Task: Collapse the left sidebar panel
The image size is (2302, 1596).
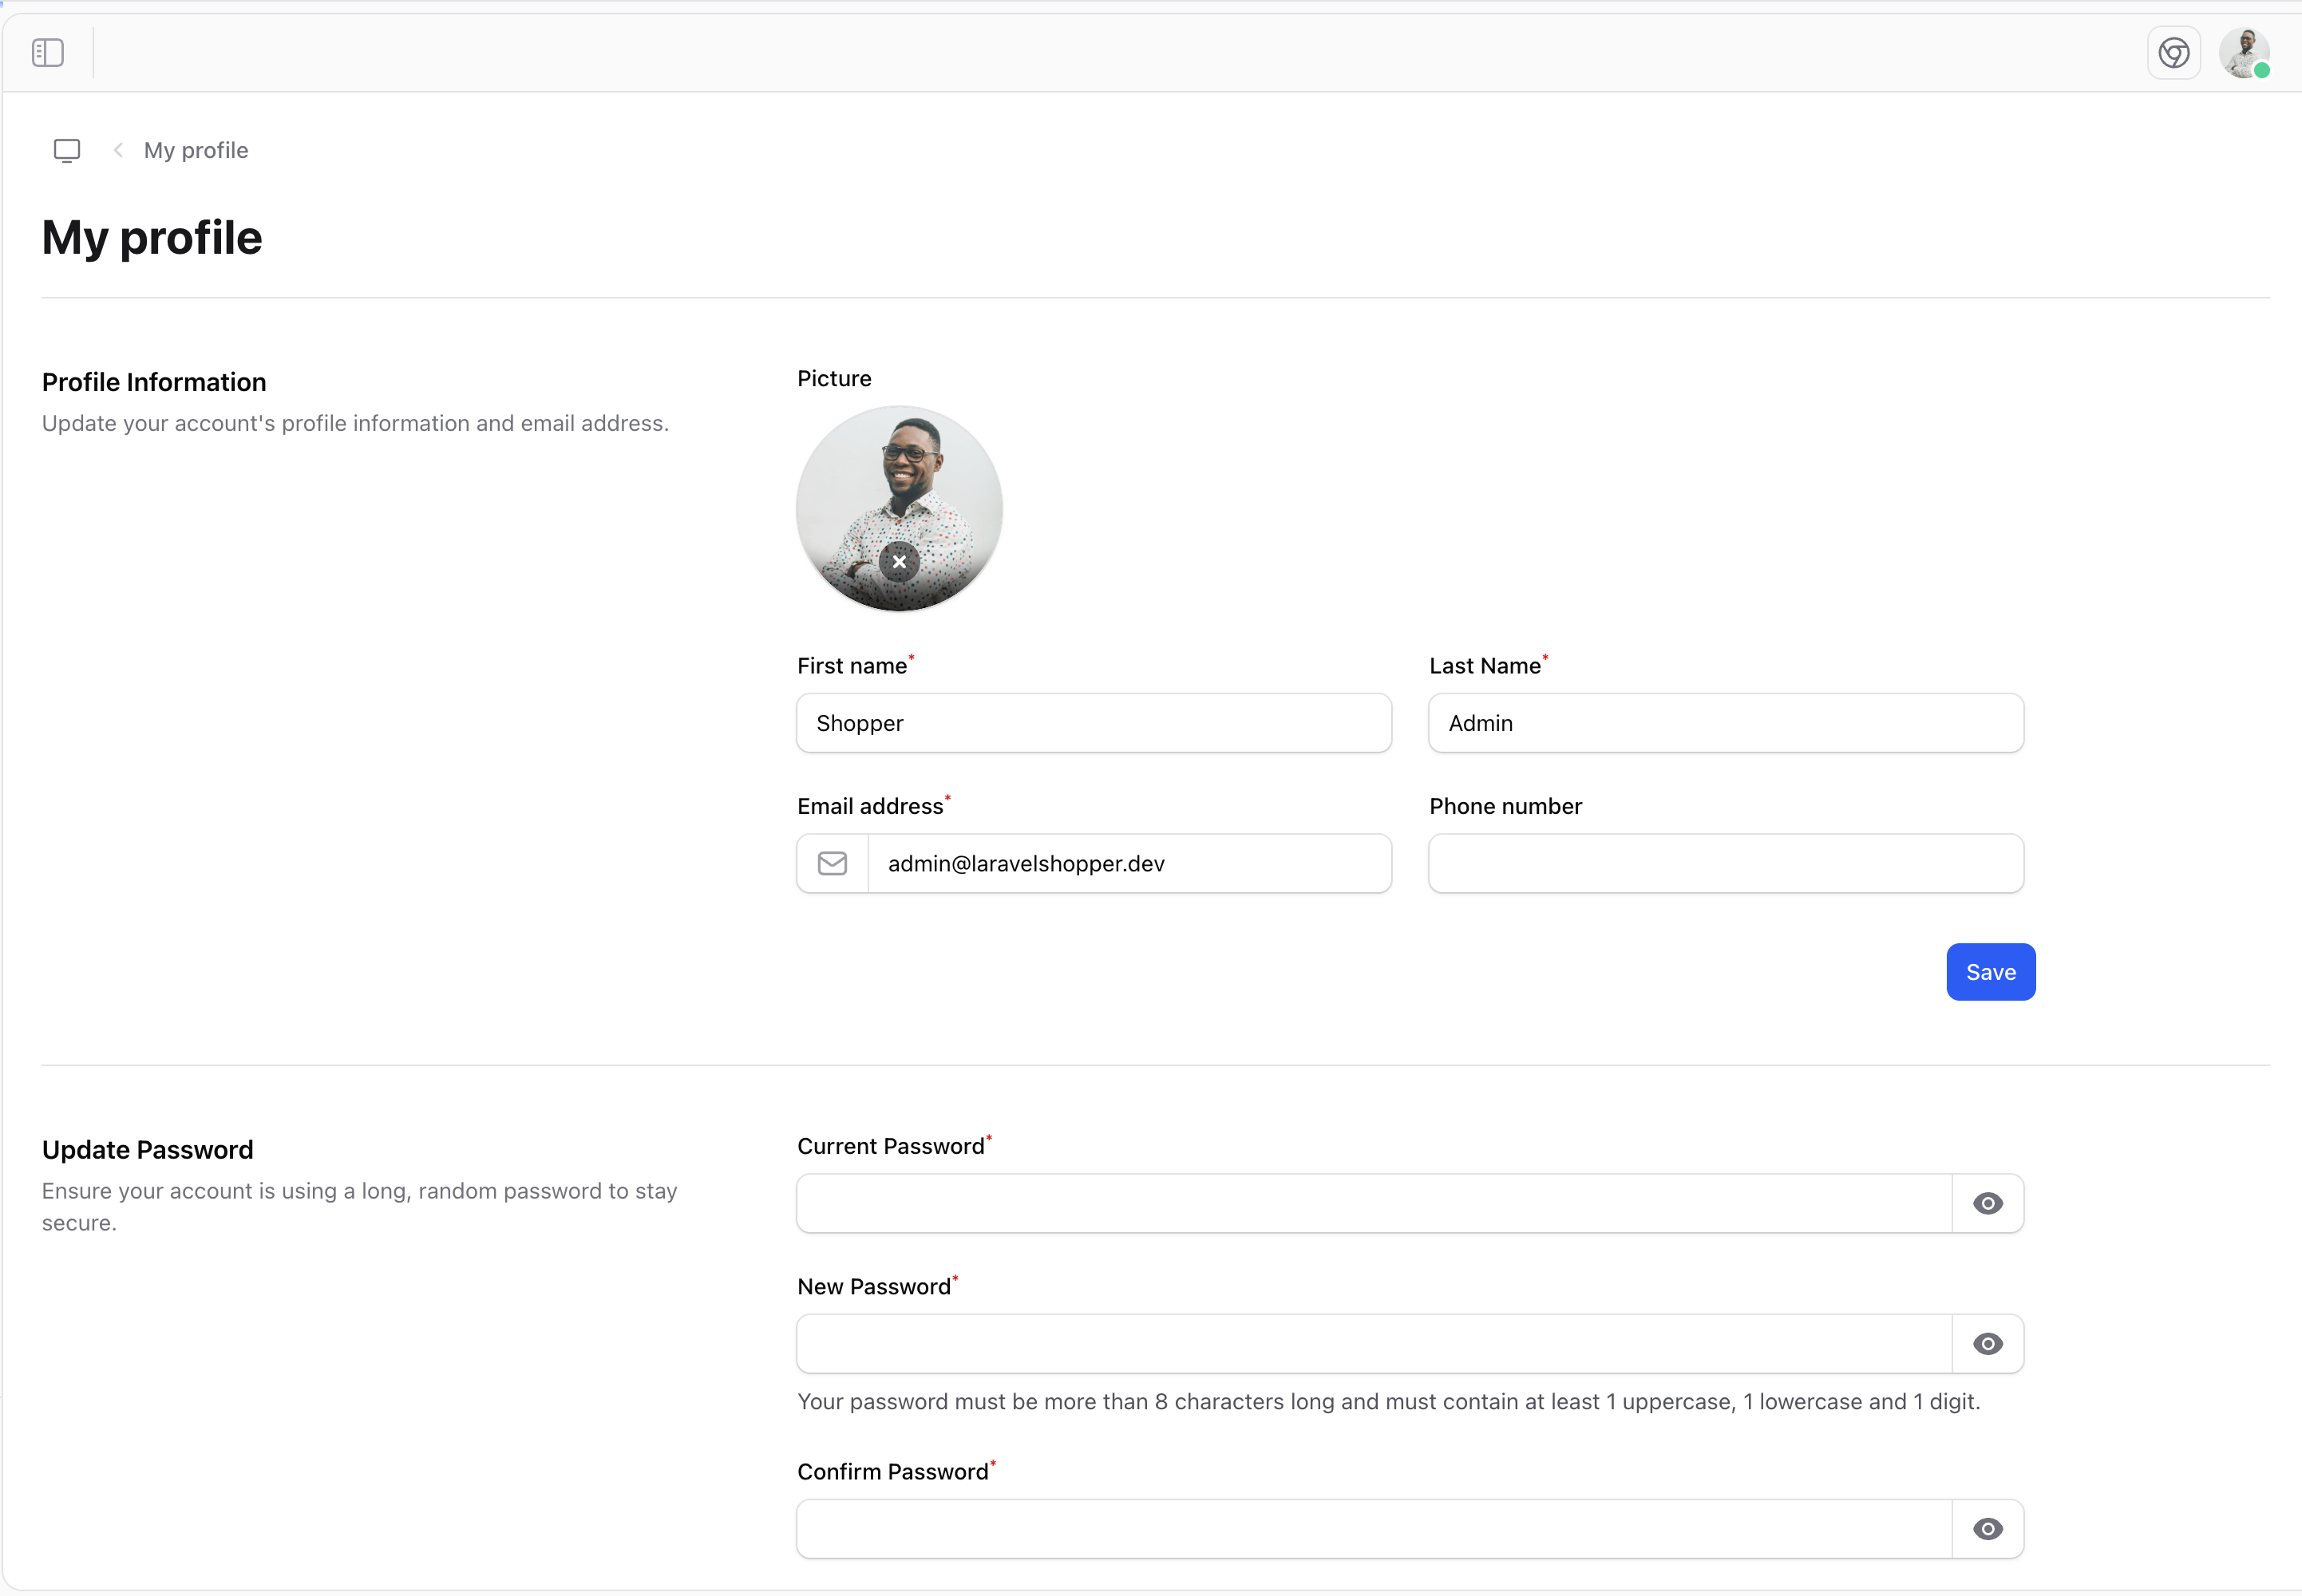Action: [x=47, y=52]
